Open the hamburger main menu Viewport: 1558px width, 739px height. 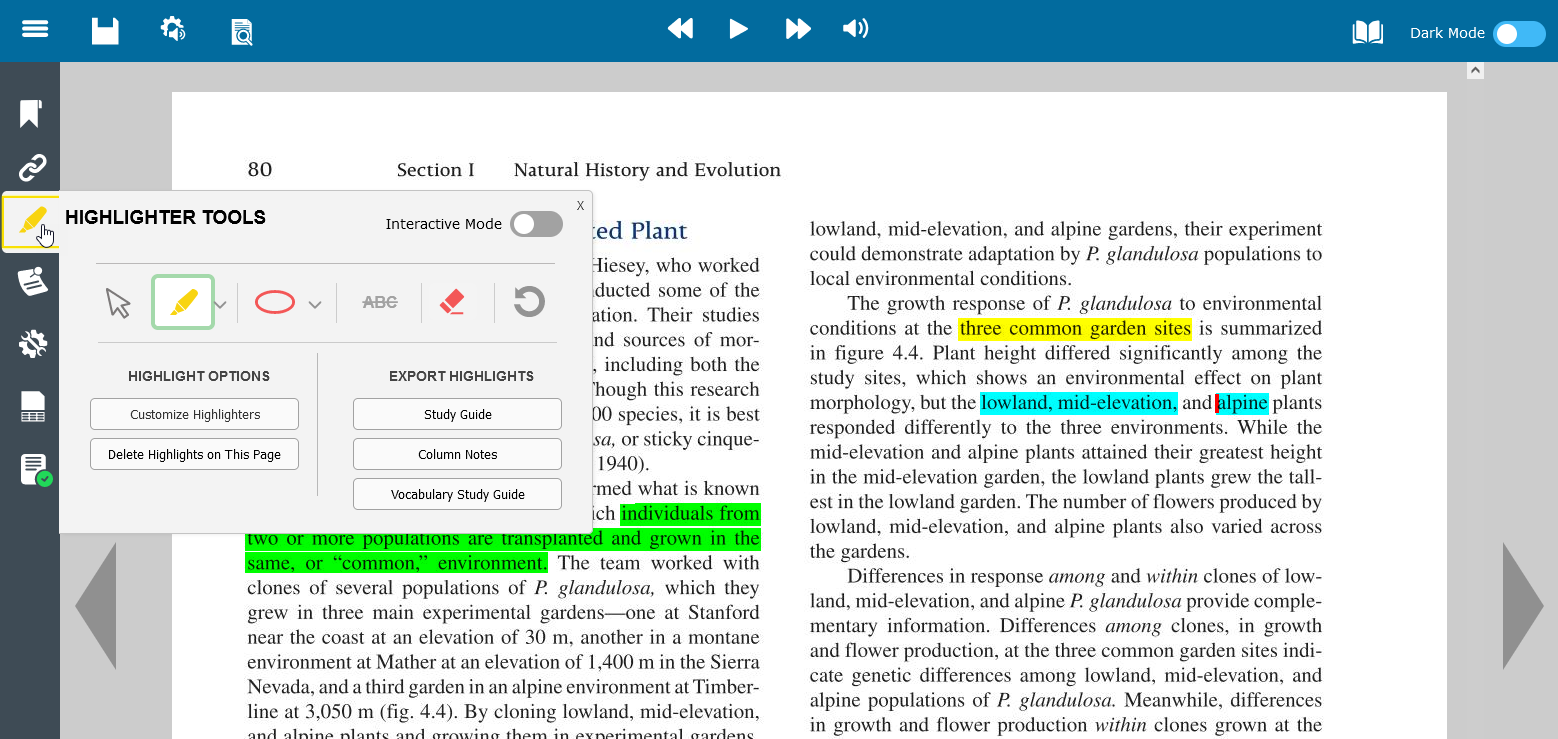click(x=35, y=29)
